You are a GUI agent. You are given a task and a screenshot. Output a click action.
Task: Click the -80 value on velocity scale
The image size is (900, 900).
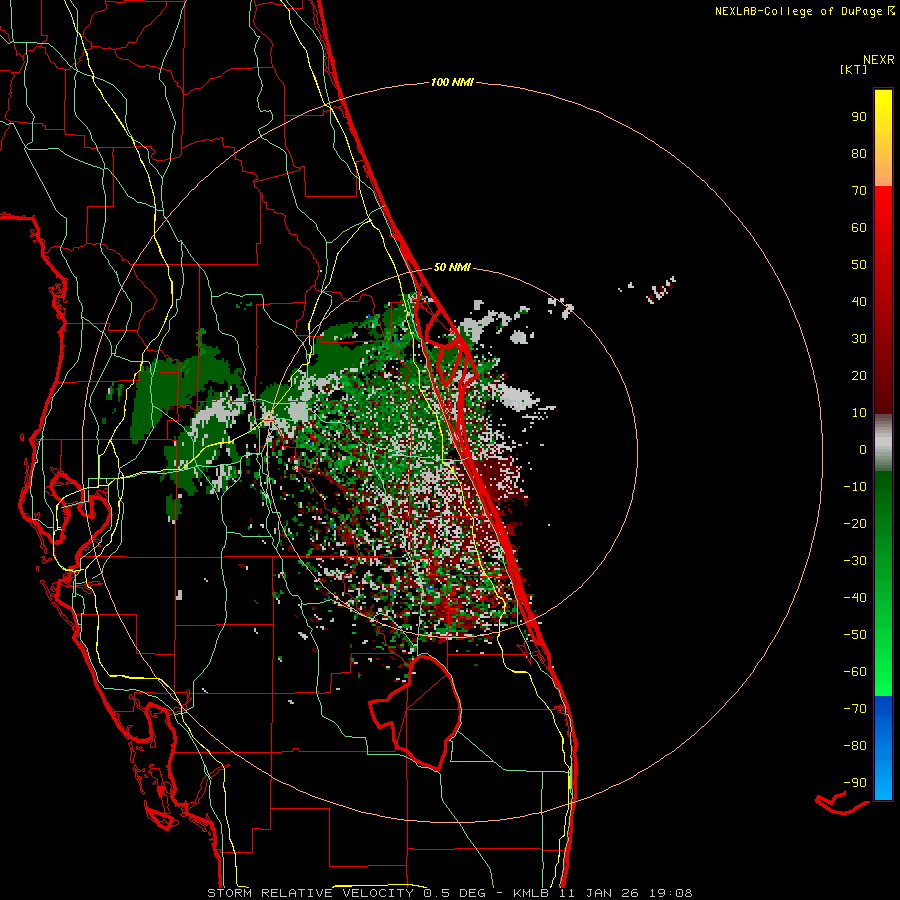tap(855, 746)
